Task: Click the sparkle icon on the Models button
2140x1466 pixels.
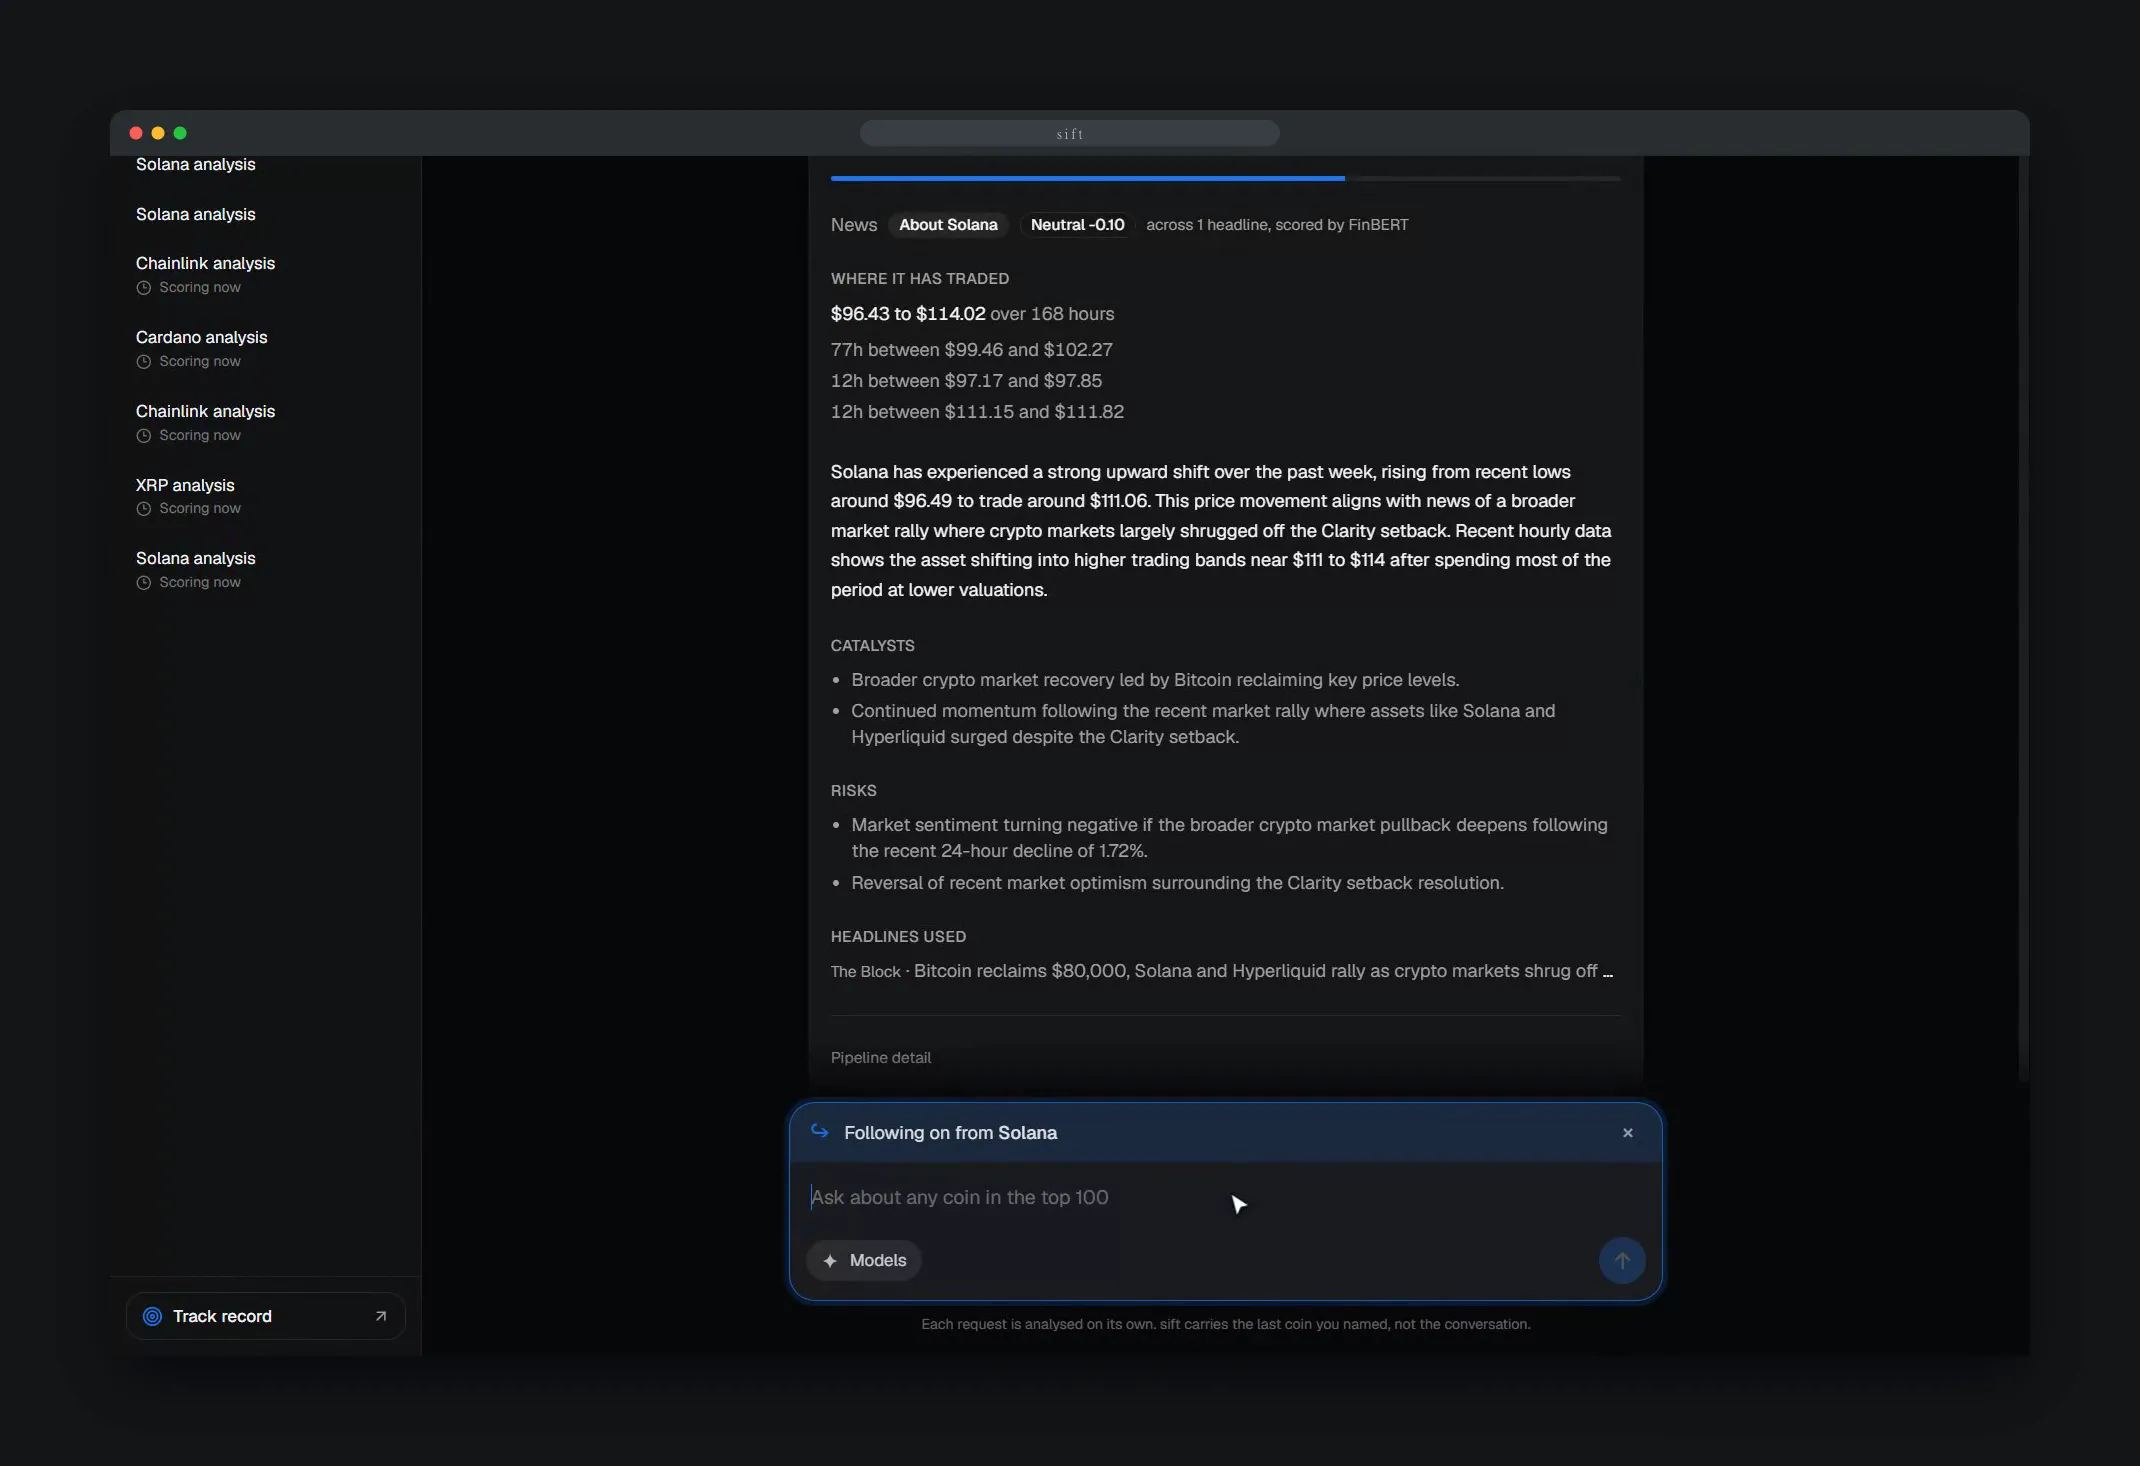Action: pyautogui.click(x=830, y=1261)
